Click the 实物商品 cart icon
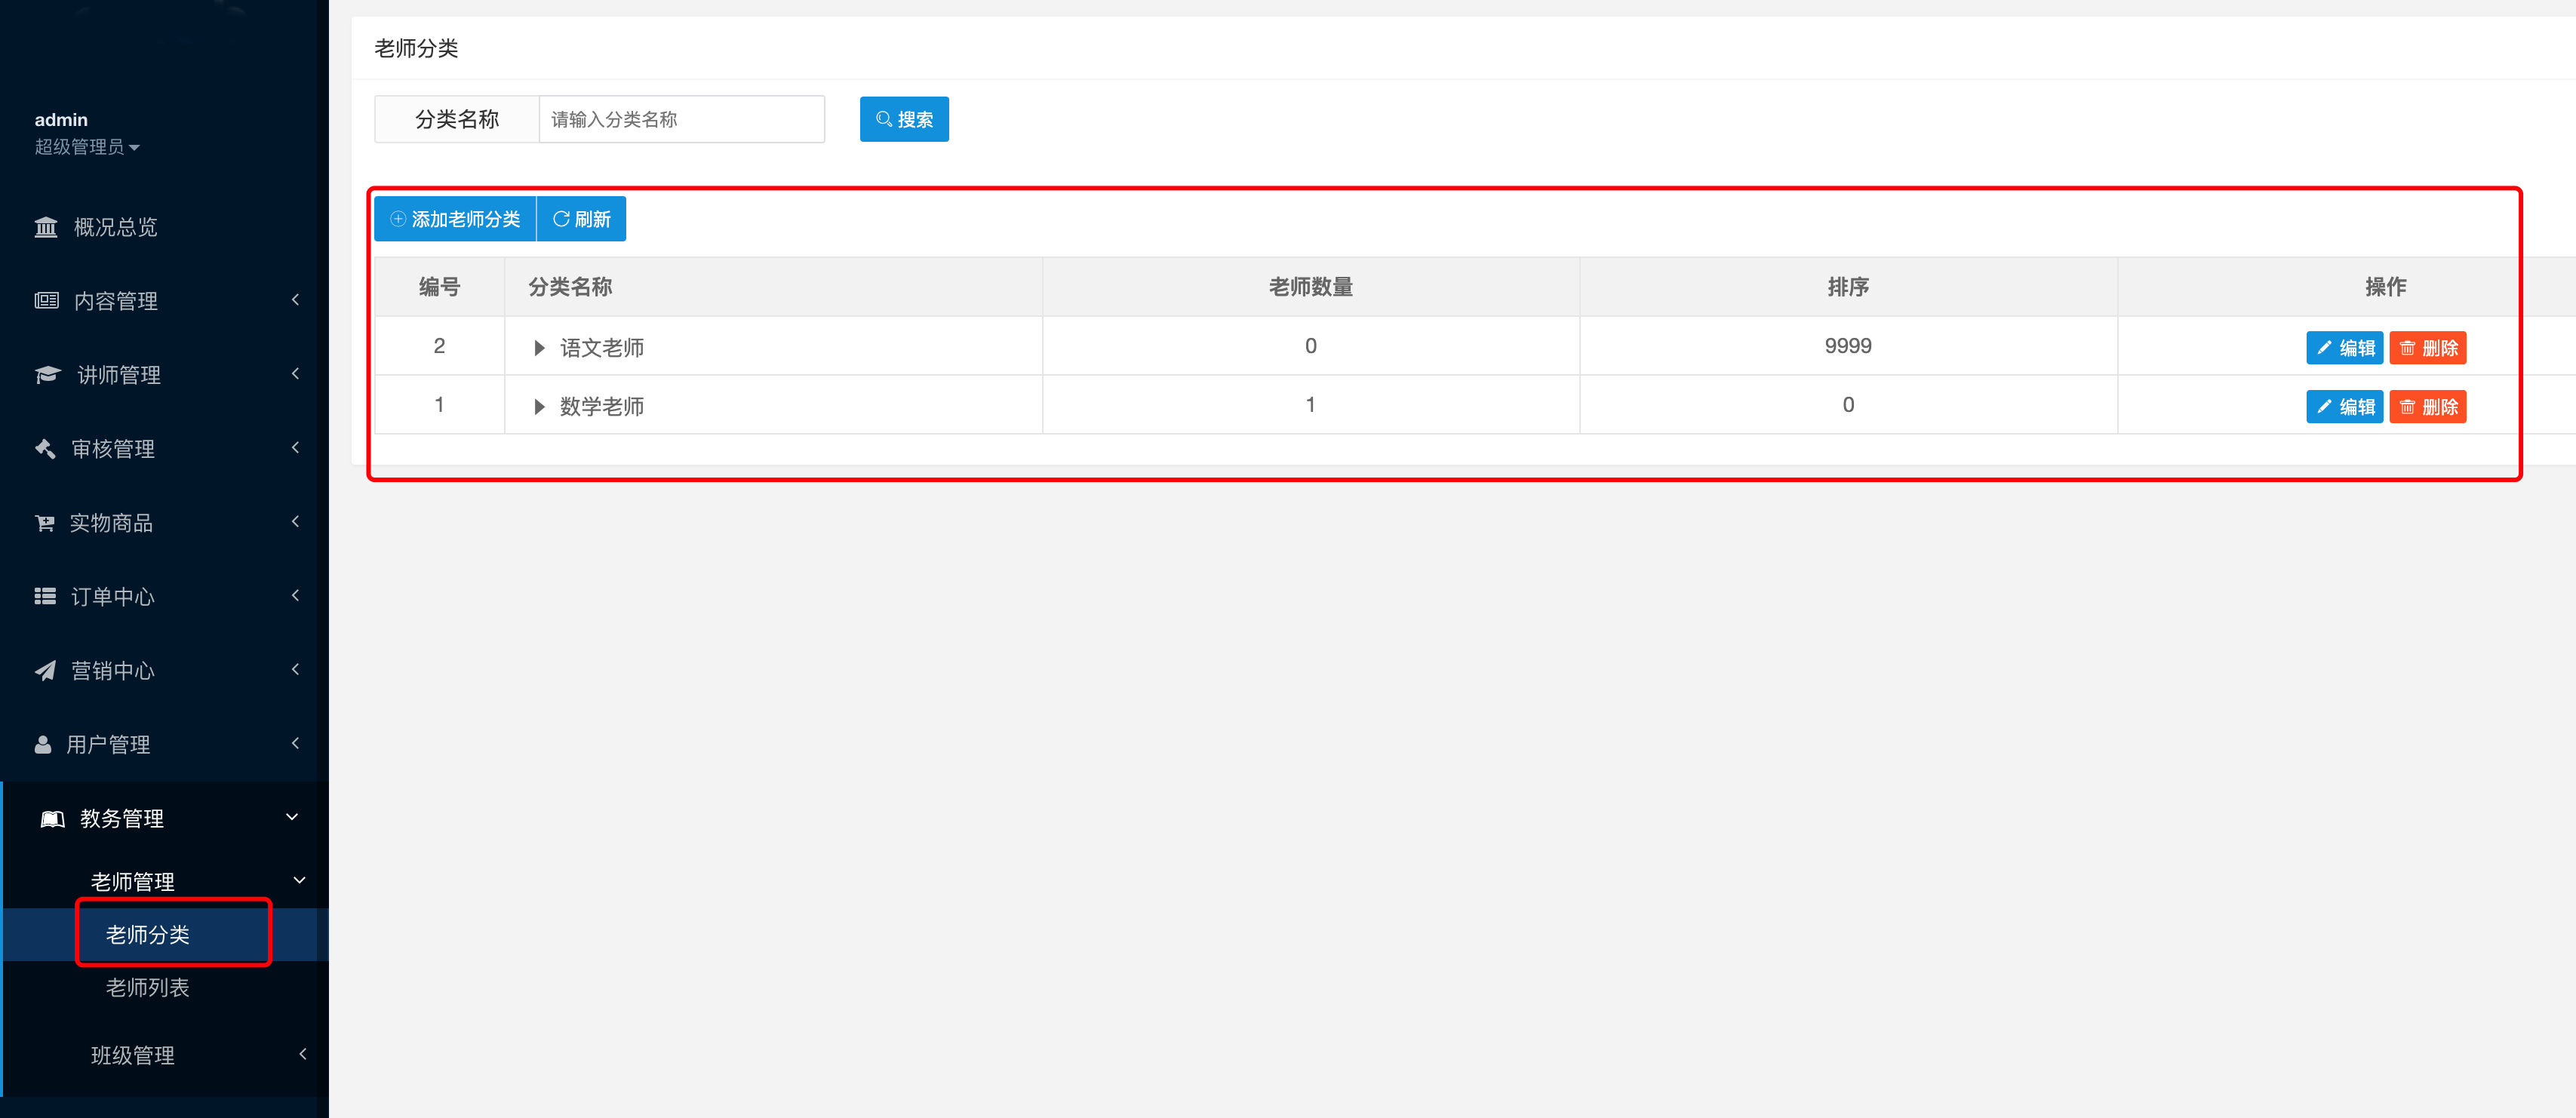This screenshot has height=1118, width=2576. tap(45, 522)
